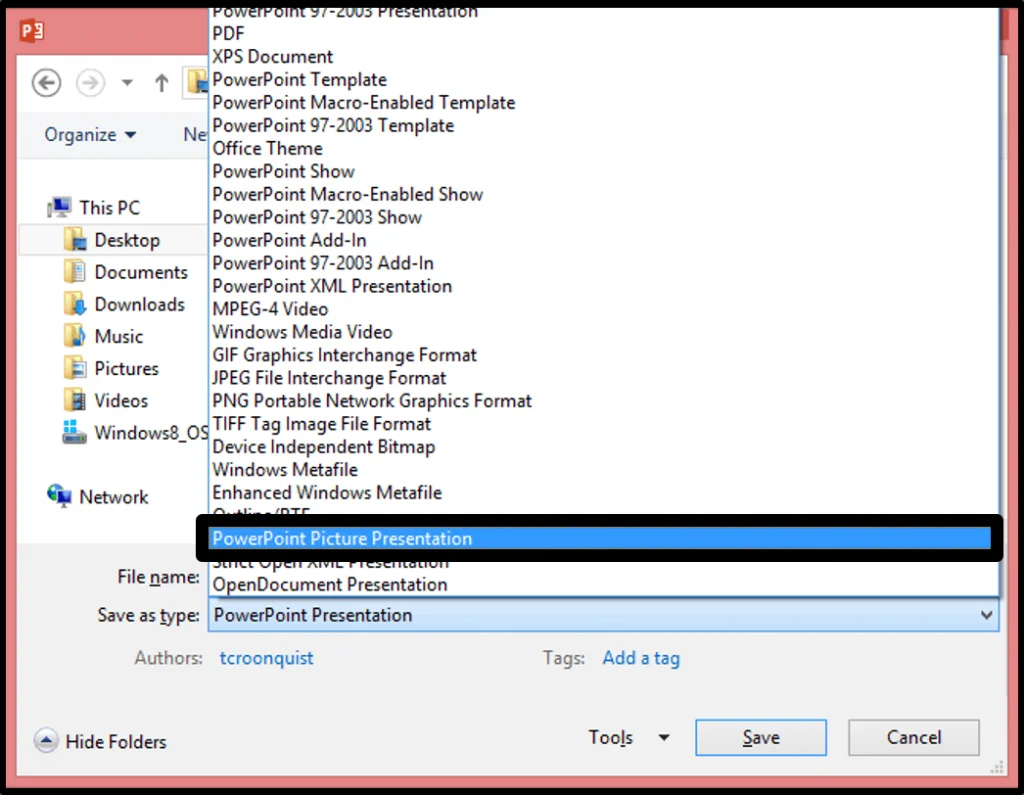The width and height of the screenshot is (1024, 795).
Task: Click the Forward navigation arrow
Action: click(90, 83)
